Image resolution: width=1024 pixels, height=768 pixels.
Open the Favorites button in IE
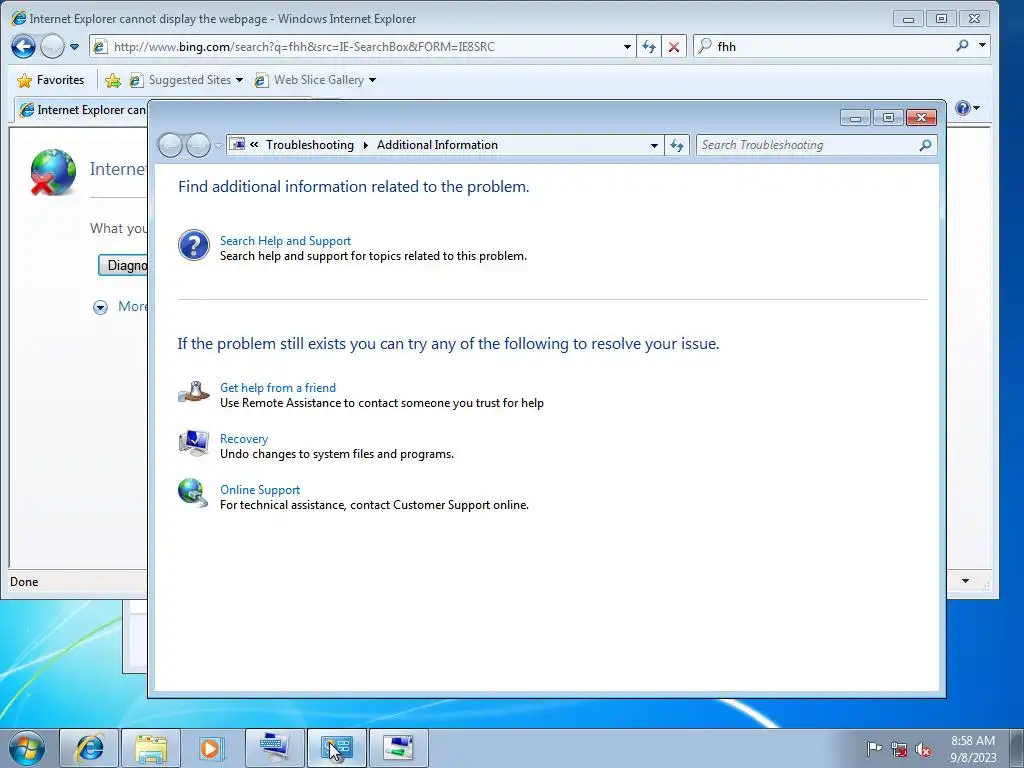[x=51, y=80]
